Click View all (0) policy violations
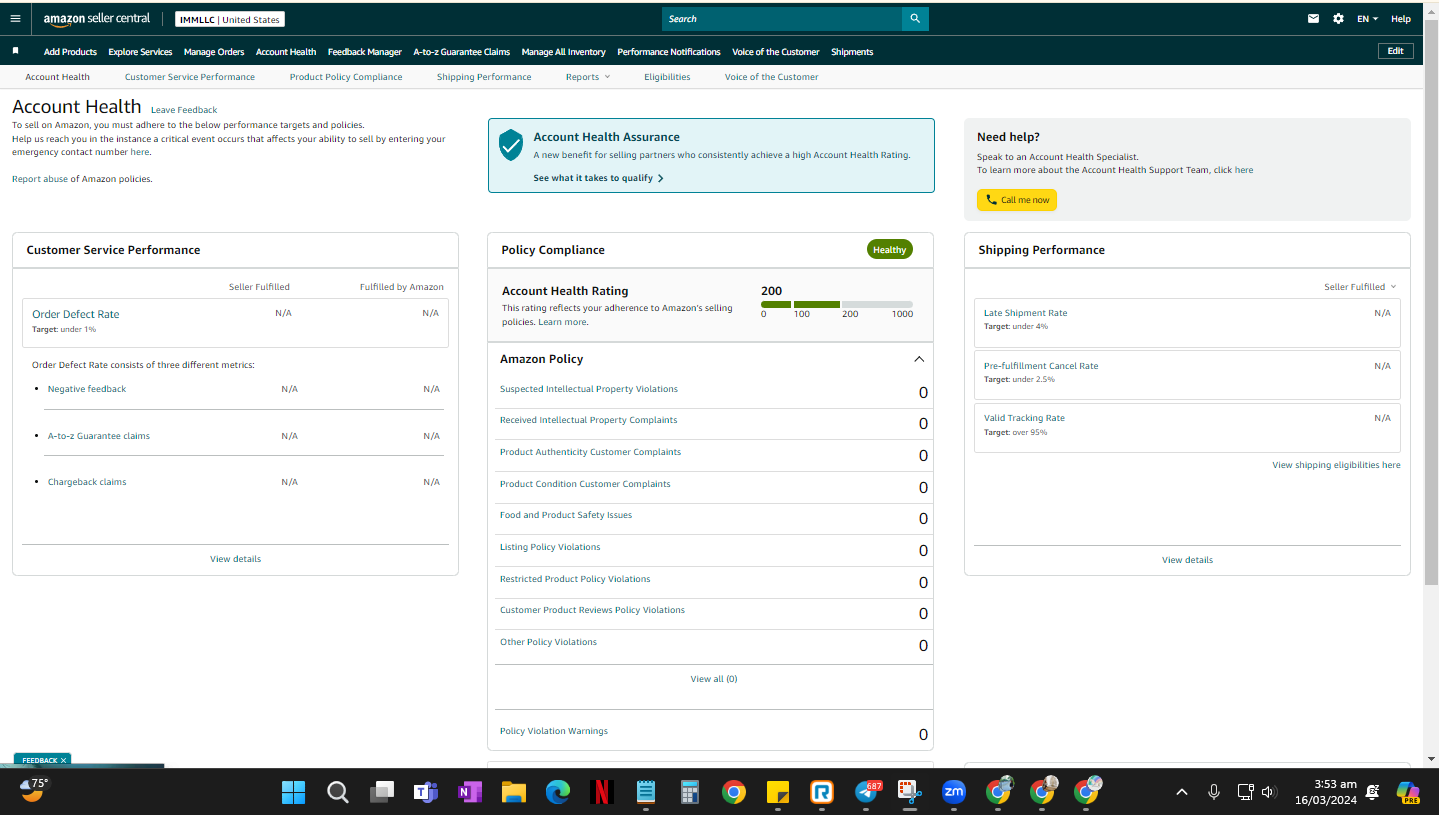This screenshot has height=815, width=1439. click(714, 679)
